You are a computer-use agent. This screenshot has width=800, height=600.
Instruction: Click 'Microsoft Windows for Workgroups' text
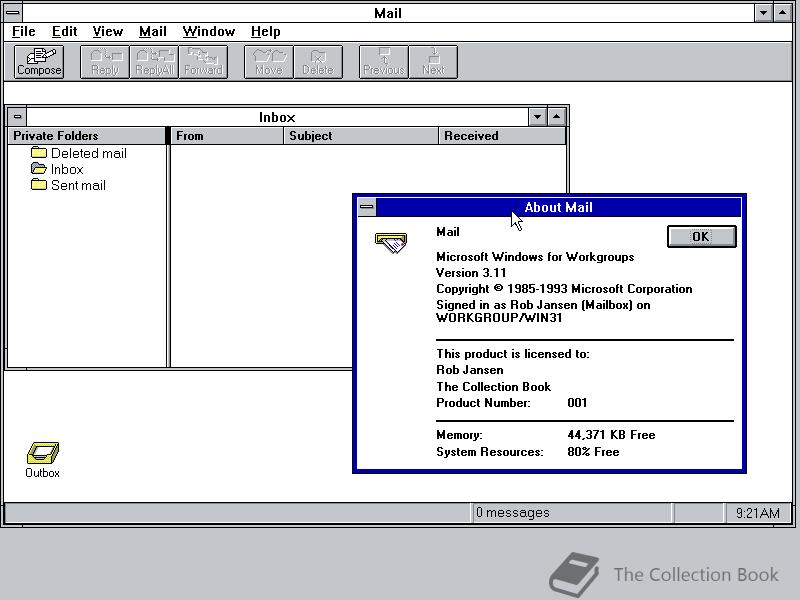(535, 257)
